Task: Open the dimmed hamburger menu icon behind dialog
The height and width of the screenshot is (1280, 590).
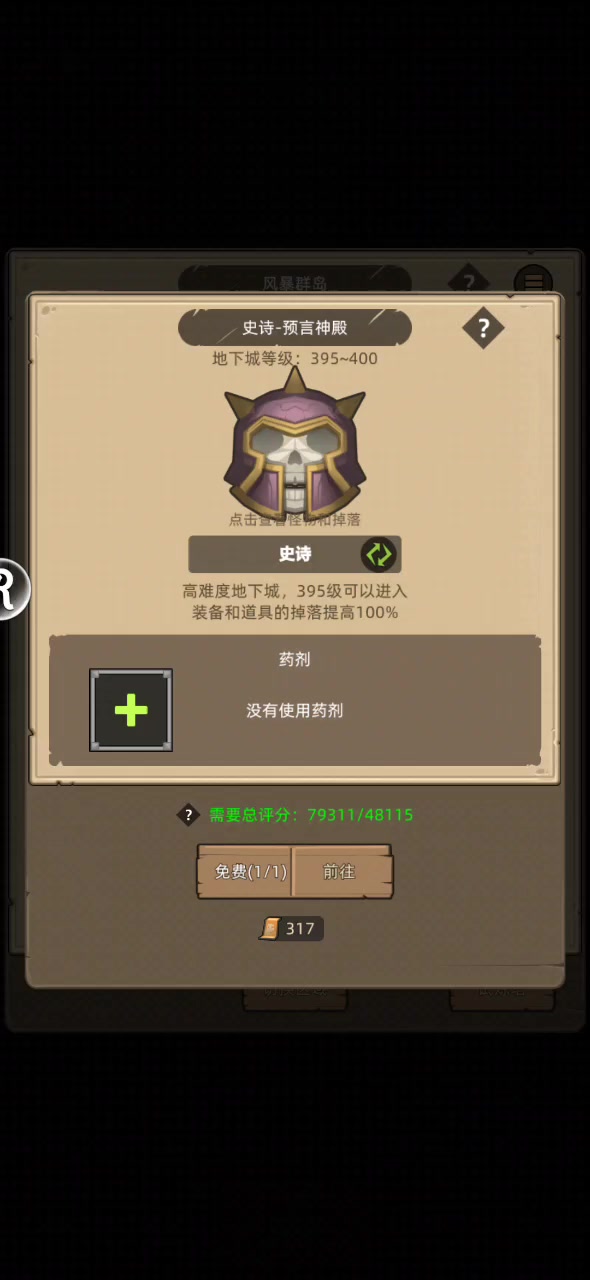Action: tap(533, 281)
